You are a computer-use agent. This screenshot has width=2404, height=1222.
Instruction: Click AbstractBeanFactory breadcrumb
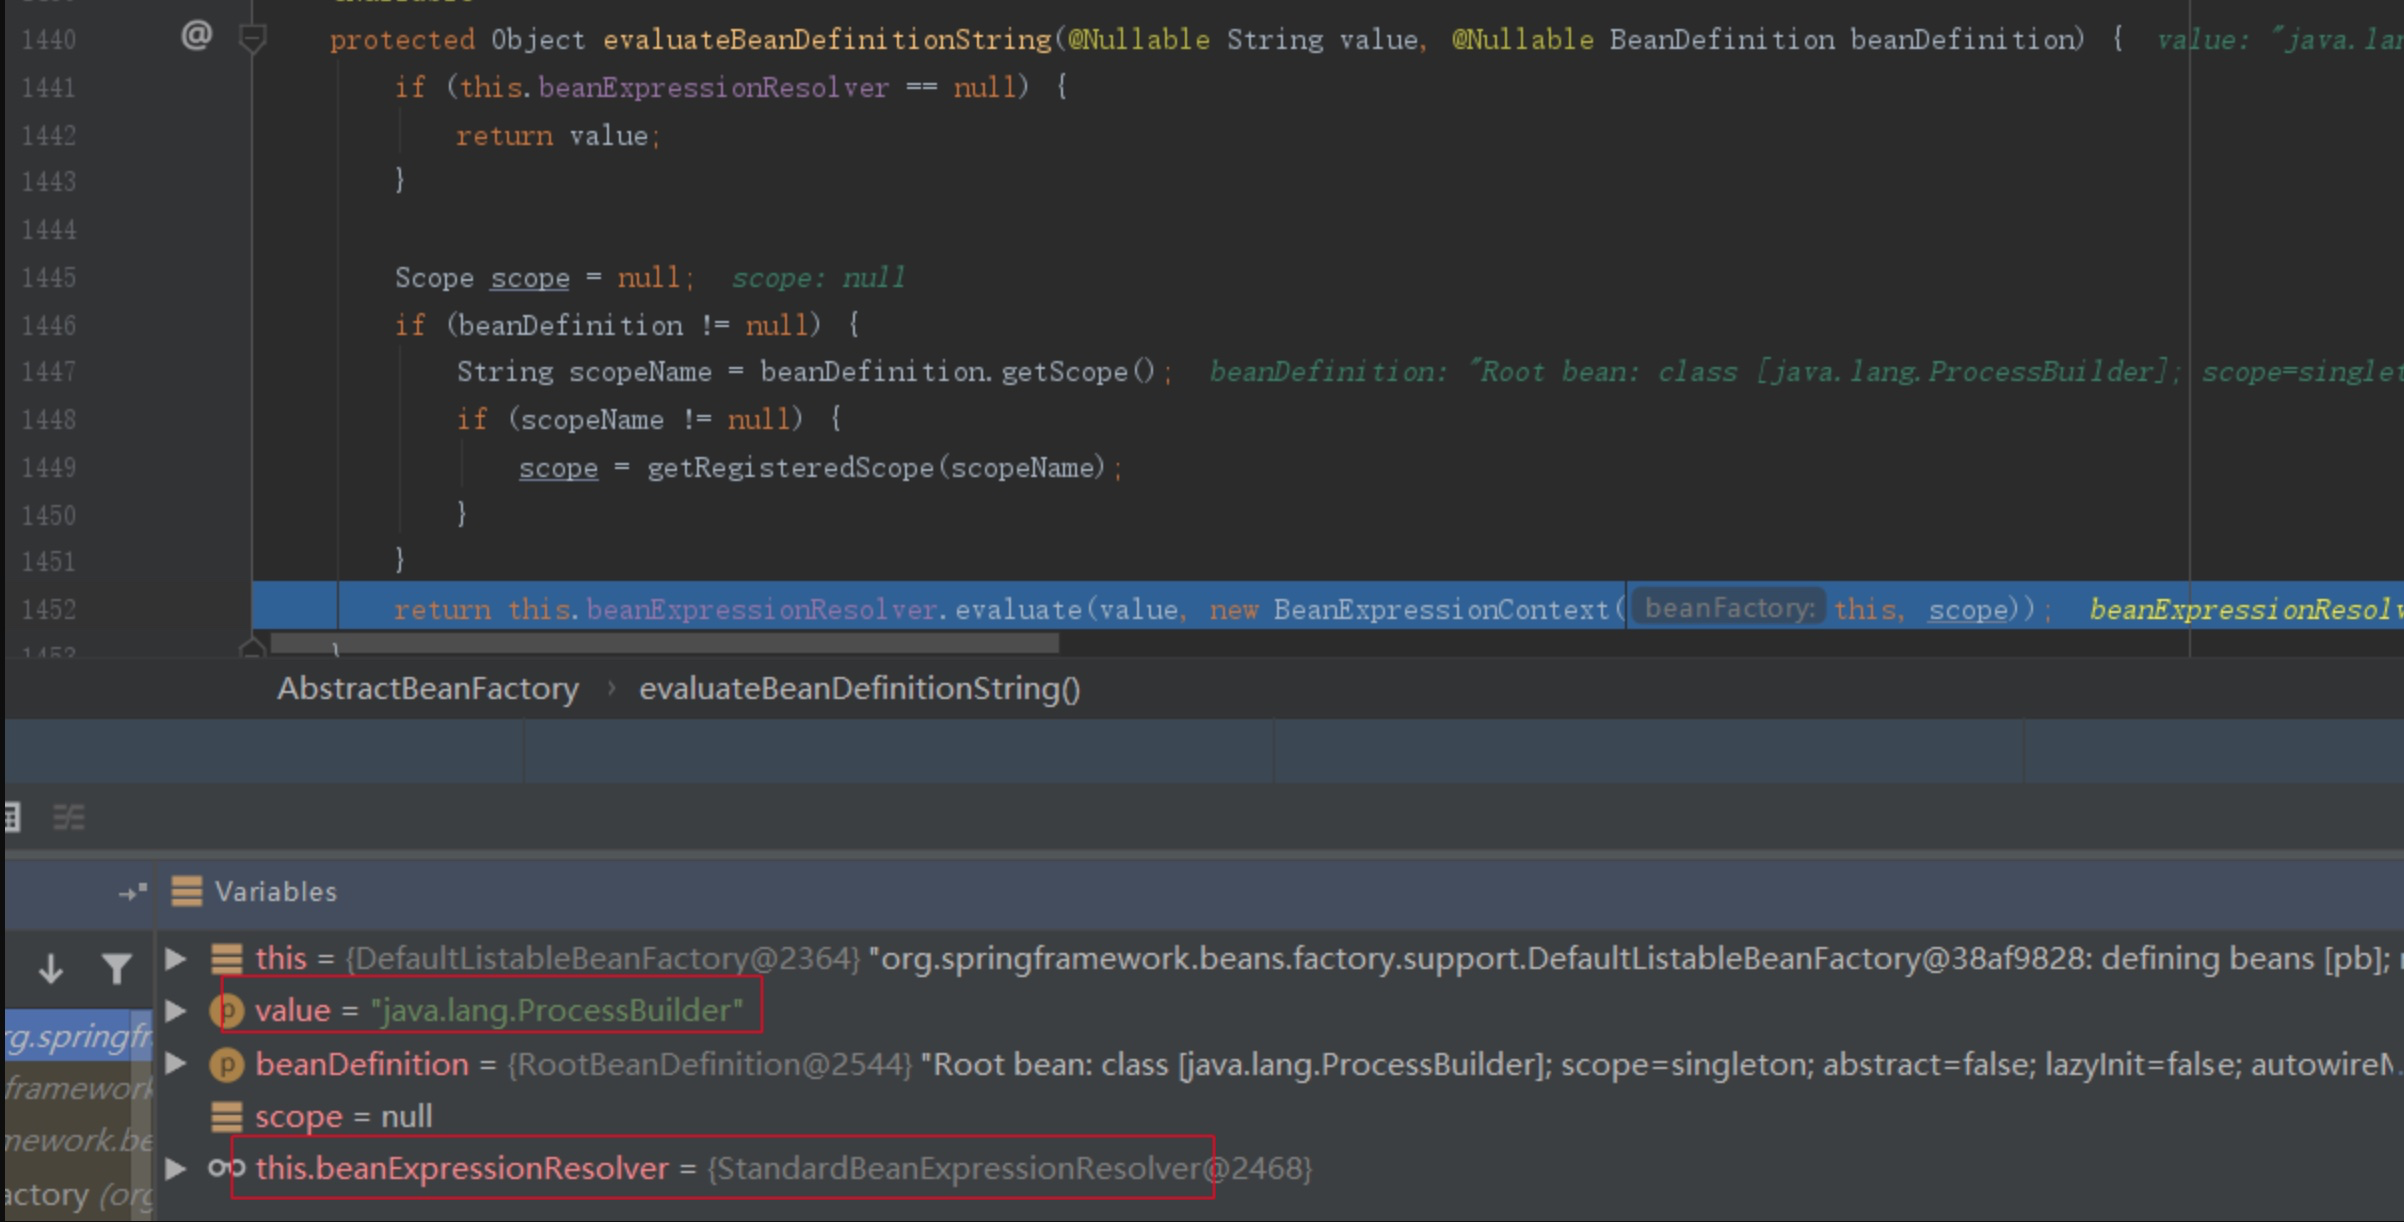[427, 688]
